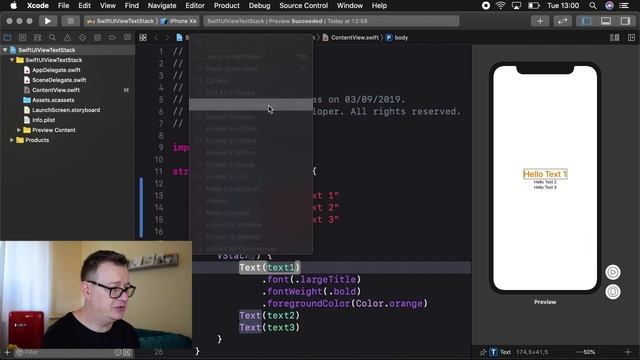
Task: Choose the SwiftUIViewTextStack scheme selector
Action: [121, 21]
